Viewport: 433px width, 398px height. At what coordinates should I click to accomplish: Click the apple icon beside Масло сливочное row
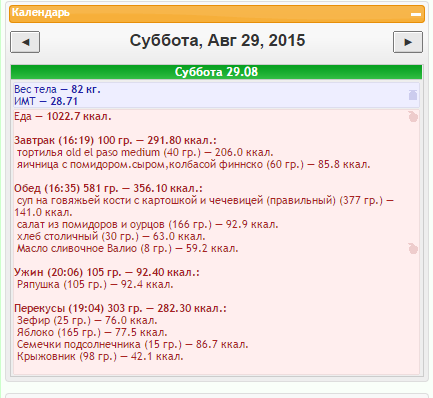[413, 249]
